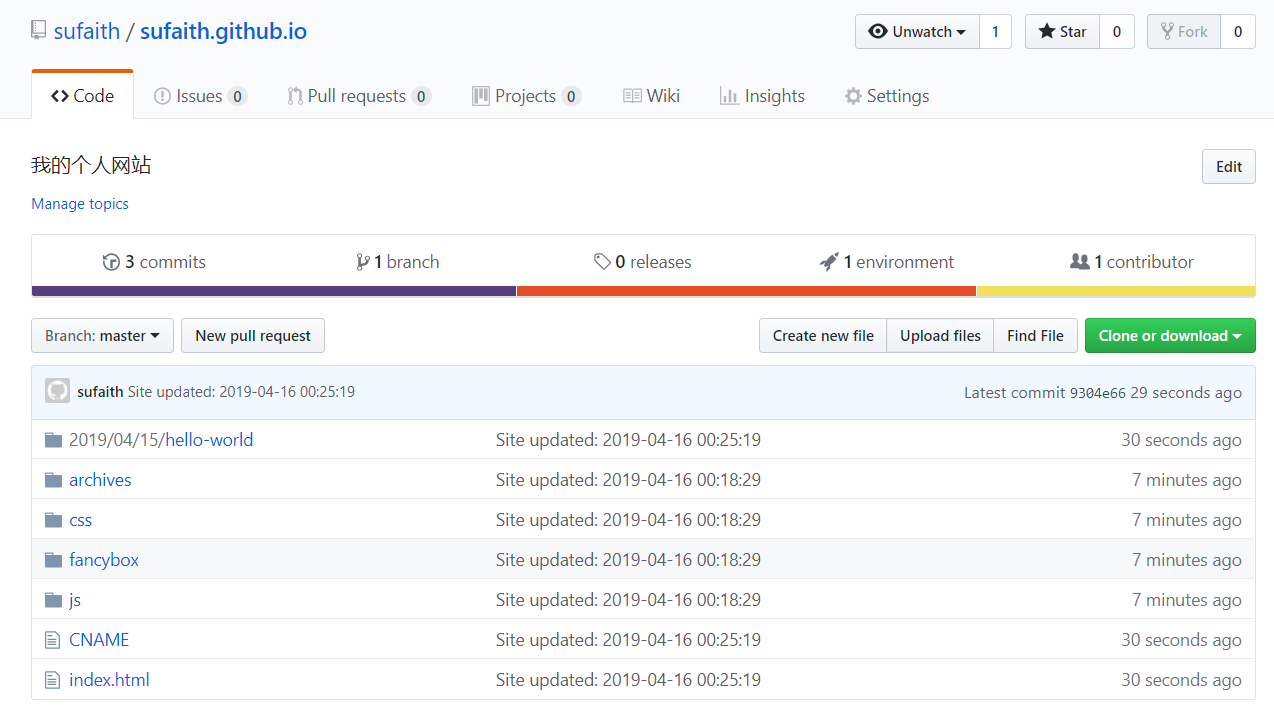The image size is (1274, 709).
Task: Click the css folder icon
Action: pos(52,519)
